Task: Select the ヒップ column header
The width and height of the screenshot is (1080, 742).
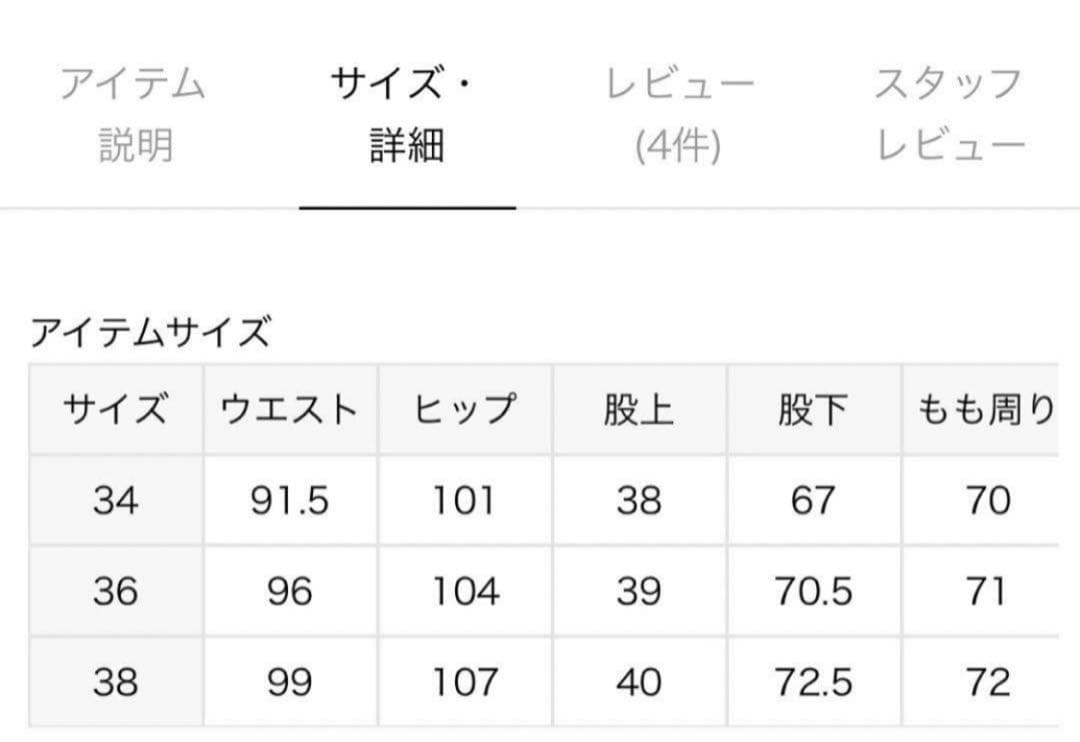Action: 463,407
